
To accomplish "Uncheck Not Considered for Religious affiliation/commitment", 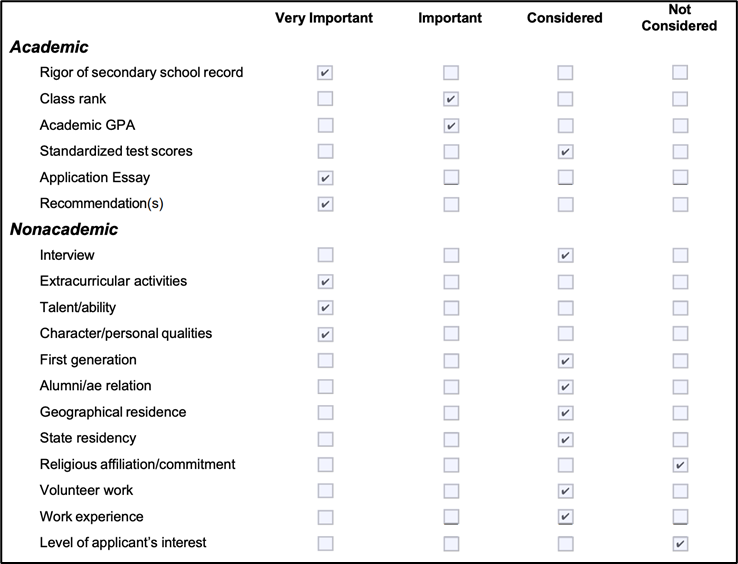I will point(680,465).
